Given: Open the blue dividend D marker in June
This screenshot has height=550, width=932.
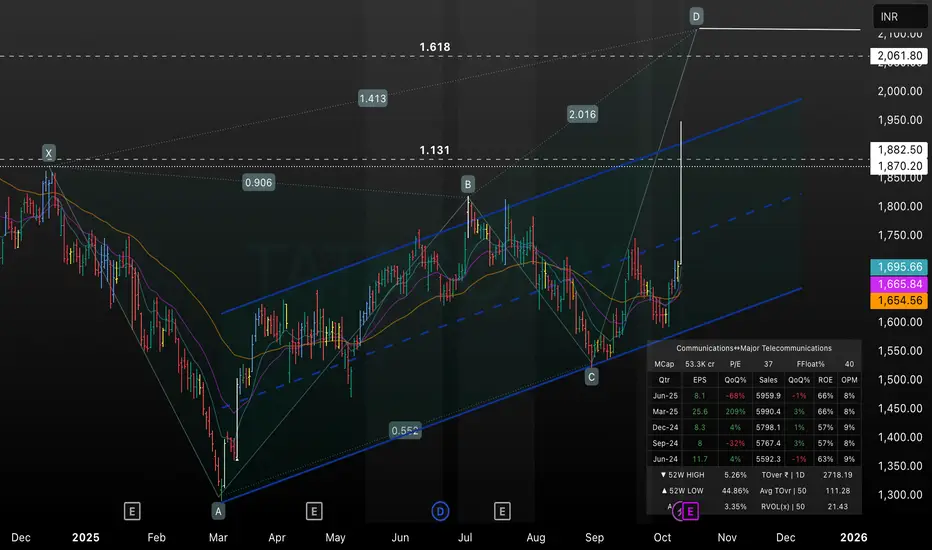Looking at the screenshot, I should point(440,511).
